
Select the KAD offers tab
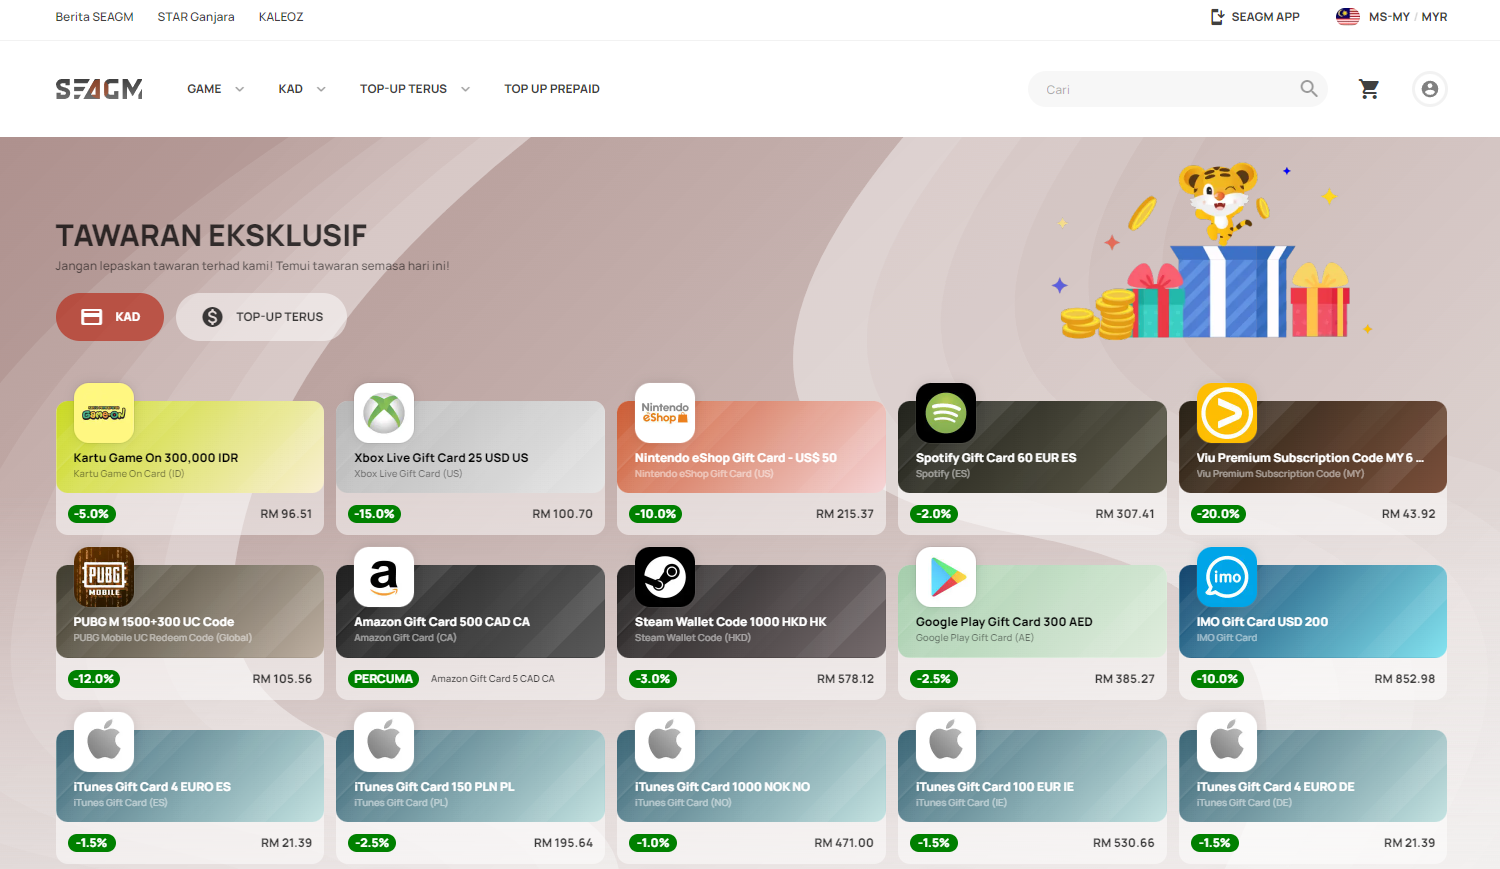click(110, 317)
